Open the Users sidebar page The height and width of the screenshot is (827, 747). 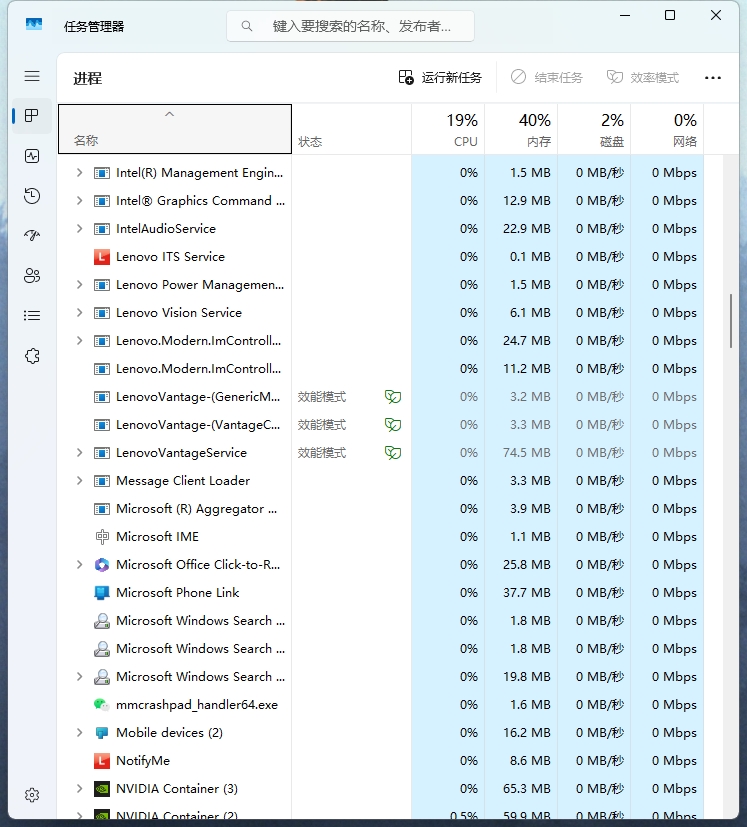32,275
